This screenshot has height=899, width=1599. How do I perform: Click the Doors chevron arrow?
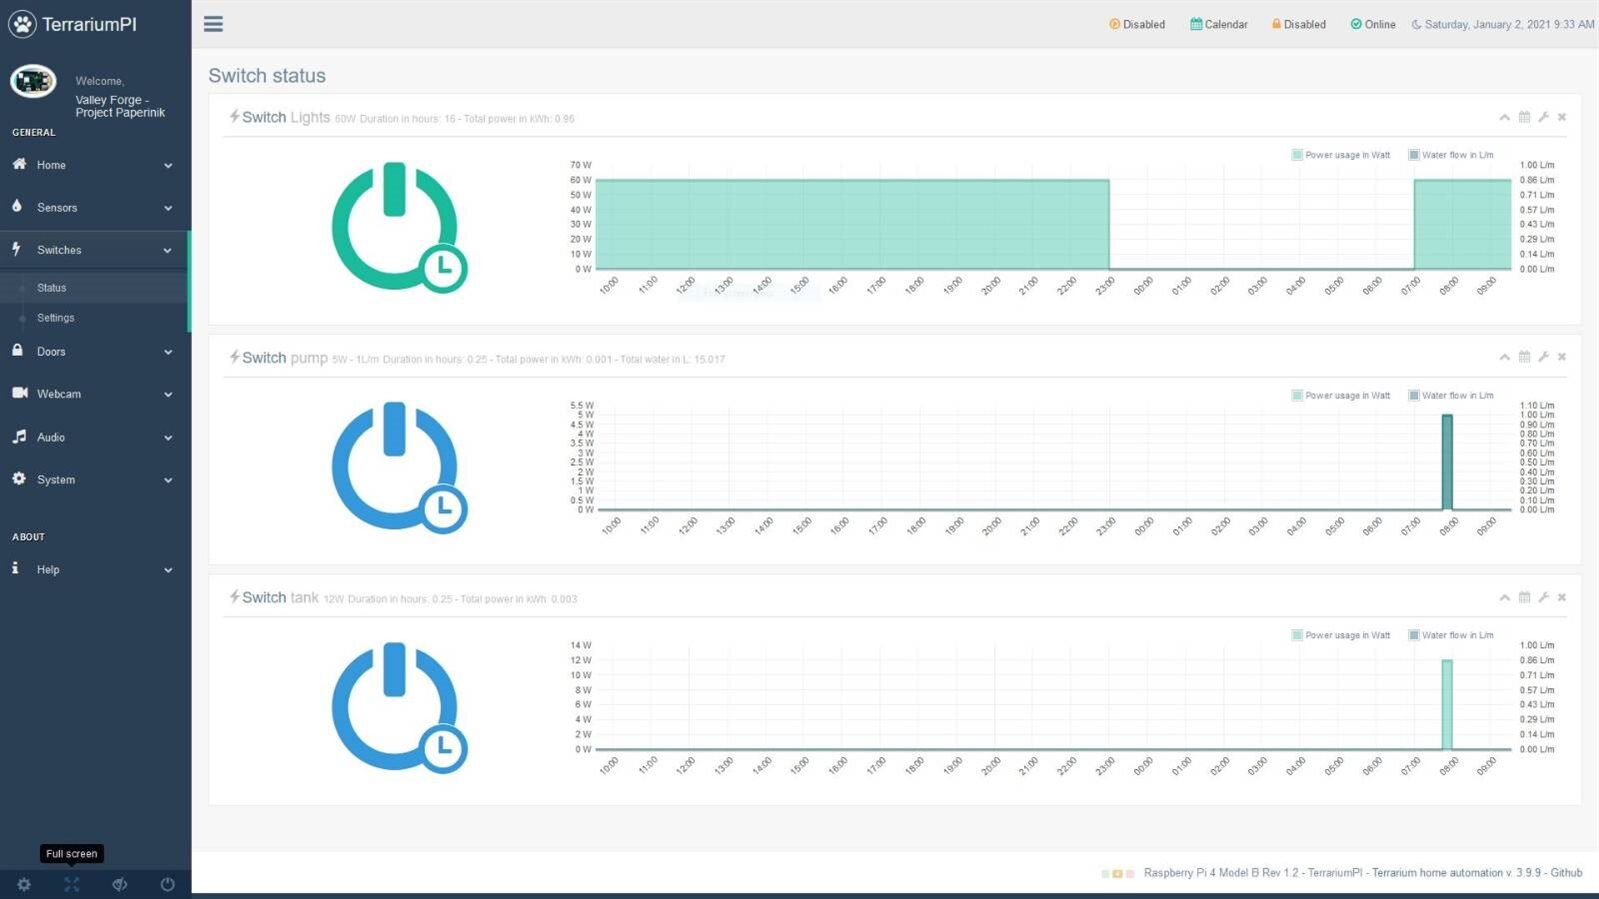coord(168,352)
